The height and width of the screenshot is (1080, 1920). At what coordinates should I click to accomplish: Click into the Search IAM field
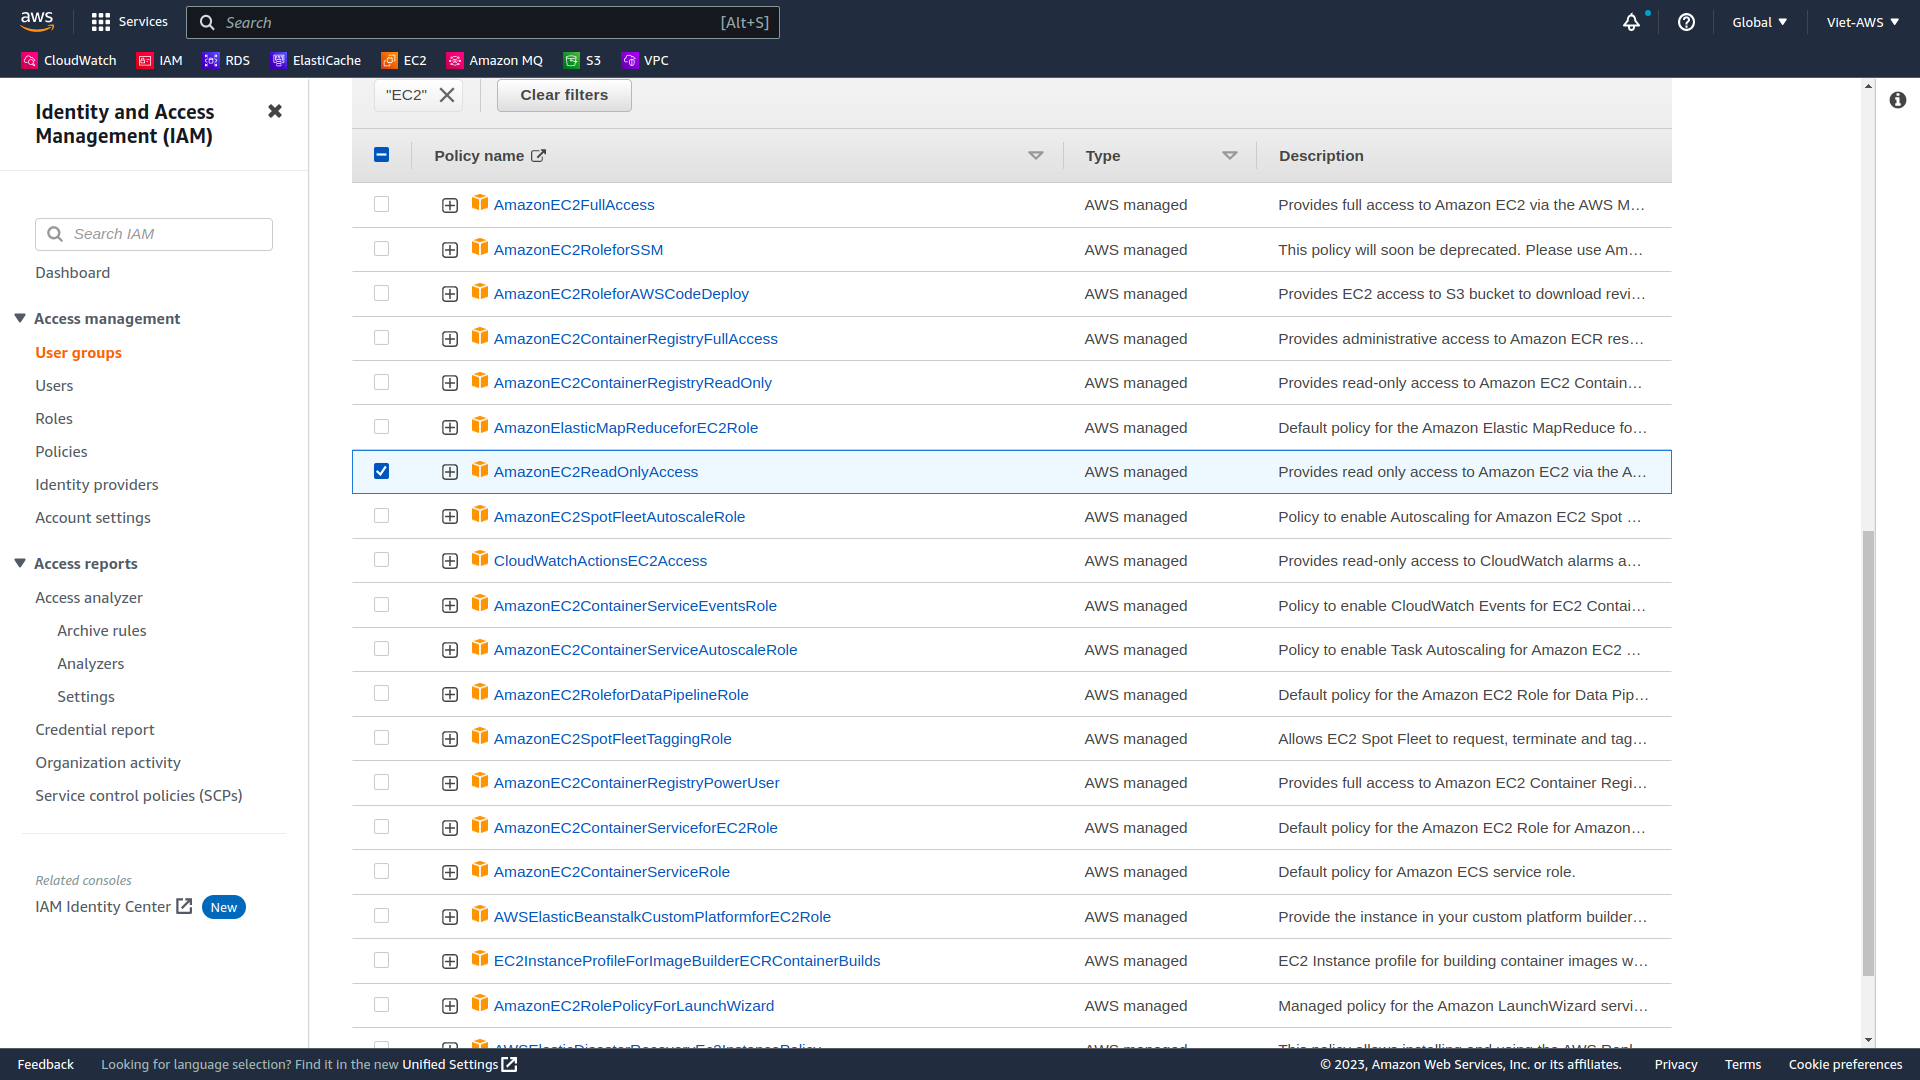(154, 234)
